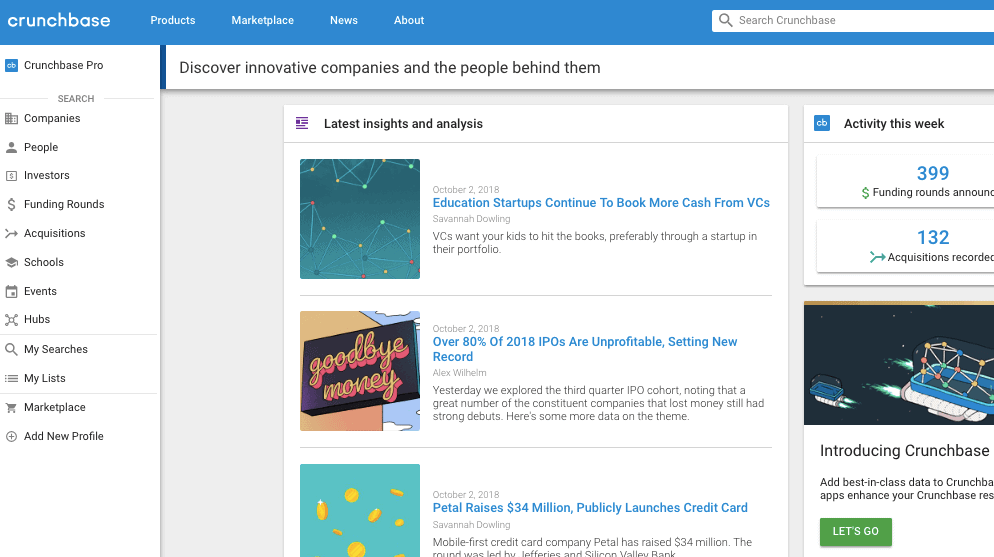Screen dimensions: 994x557
Task: Click the Crunchbase logo in header
Action: (59, 20)
